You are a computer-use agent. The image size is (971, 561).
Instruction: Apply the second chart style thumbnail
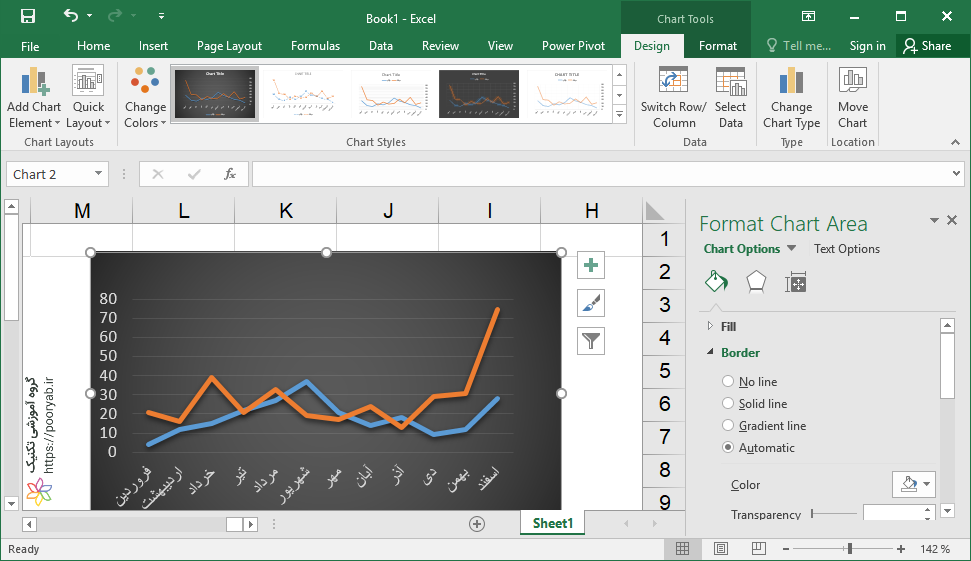303,94
